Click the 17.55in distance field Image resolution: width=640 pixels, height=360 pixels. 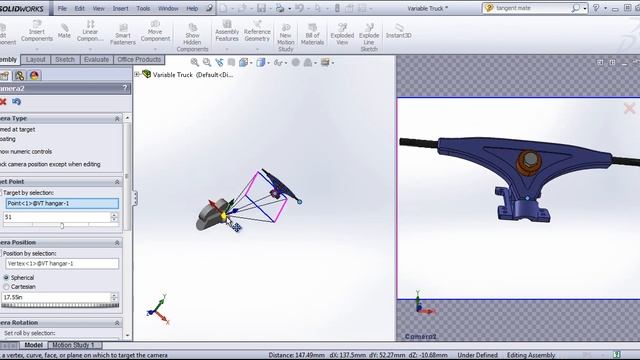click(56, 298)
